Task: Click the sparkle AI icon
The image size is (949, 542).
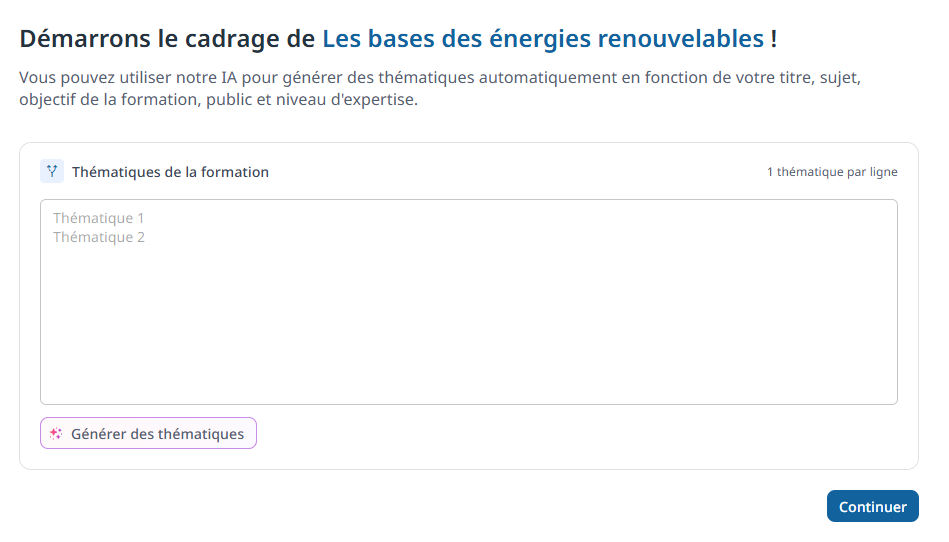Action: pos(56,434)
